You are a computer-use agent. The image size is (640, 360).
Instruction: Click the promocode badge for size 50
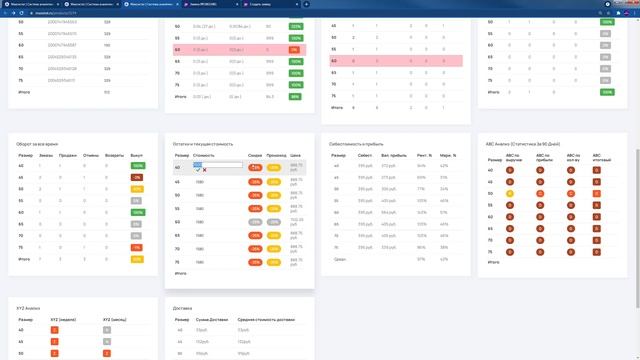click(274, 196)
